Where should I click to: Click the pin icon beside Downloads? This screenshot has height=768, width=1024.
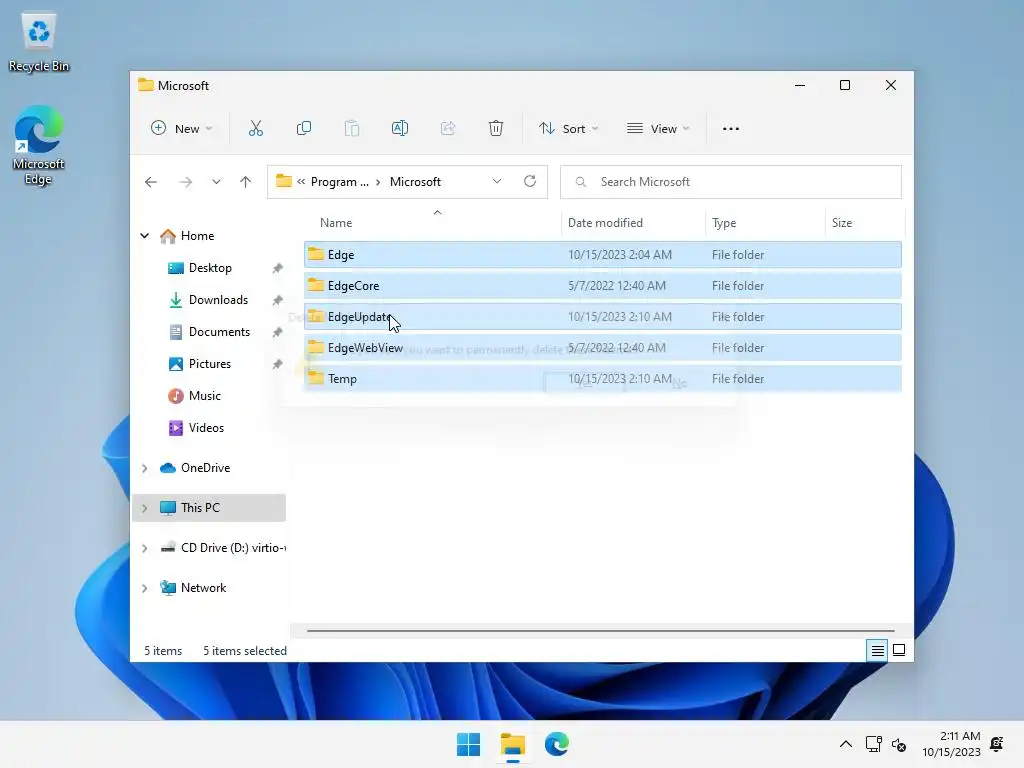click(x=278, y=300)
